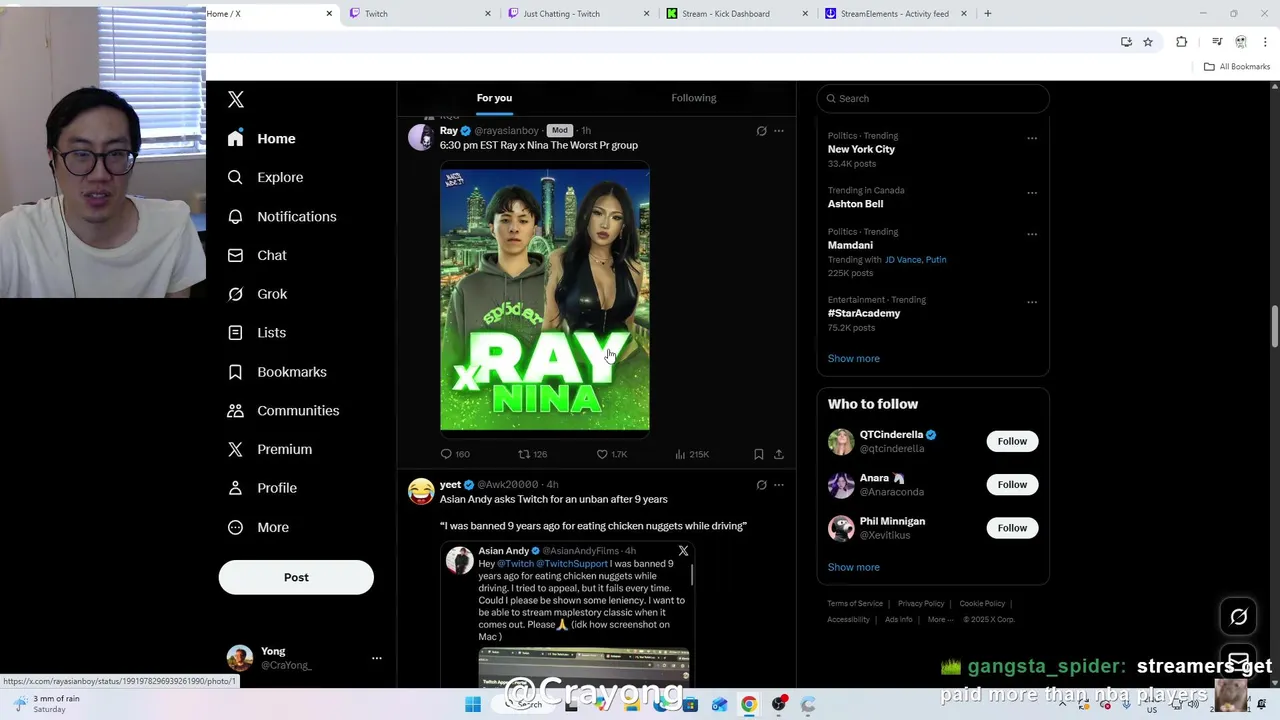Open Explore from the sidebar
1280x720 pixels.
pyautogui.click(x=266, y=177)
